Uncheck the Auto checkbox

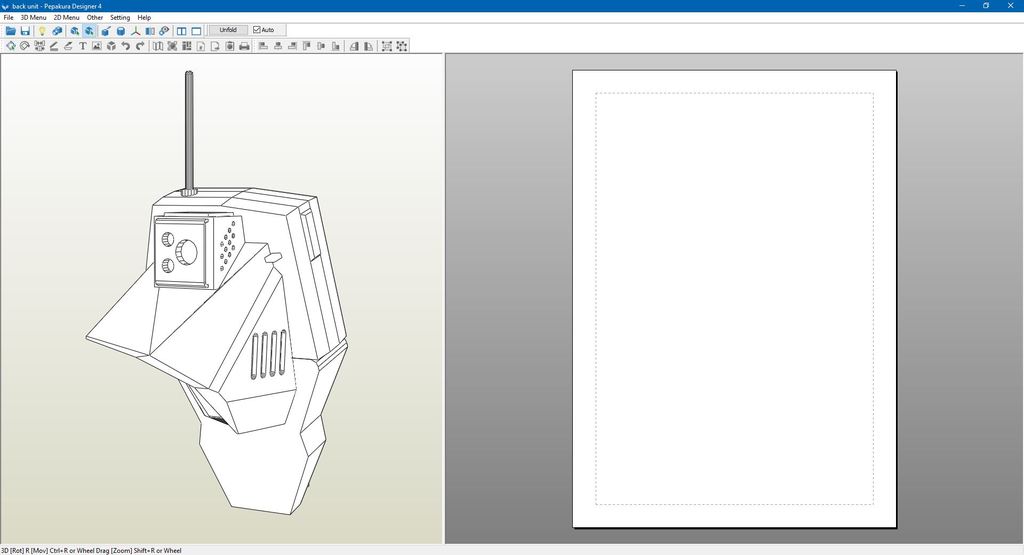(x=257, y=30)
